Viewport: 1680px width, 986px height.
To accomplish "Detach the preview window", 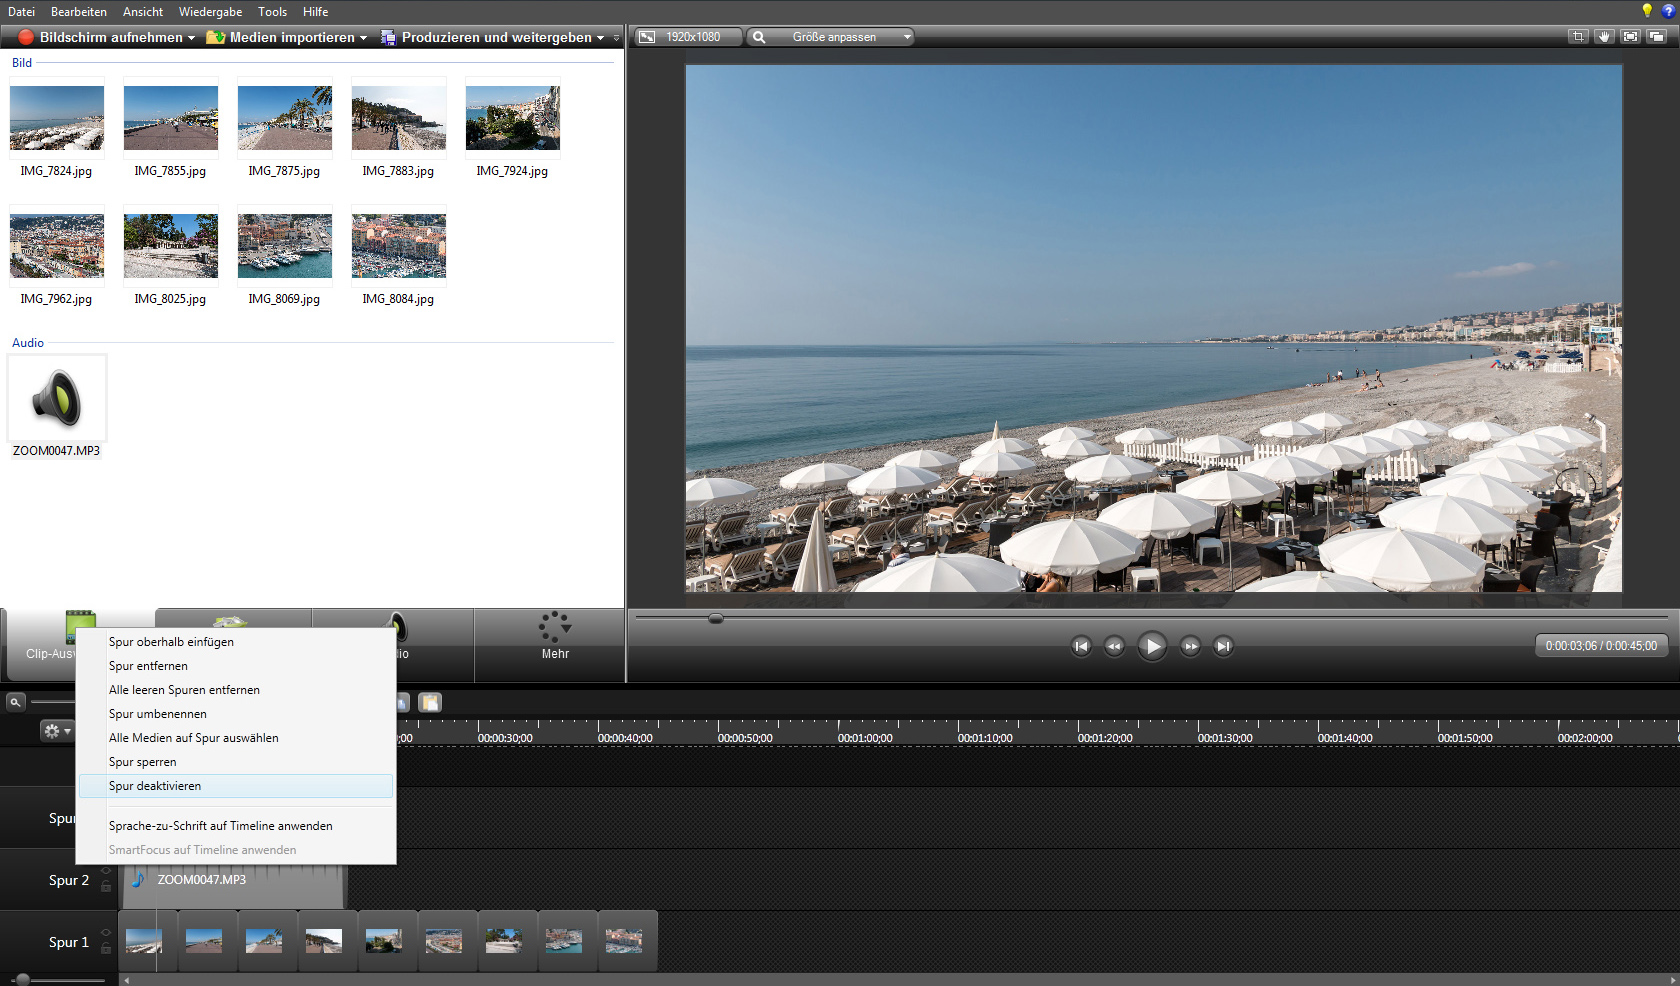I will [1656, 36].
